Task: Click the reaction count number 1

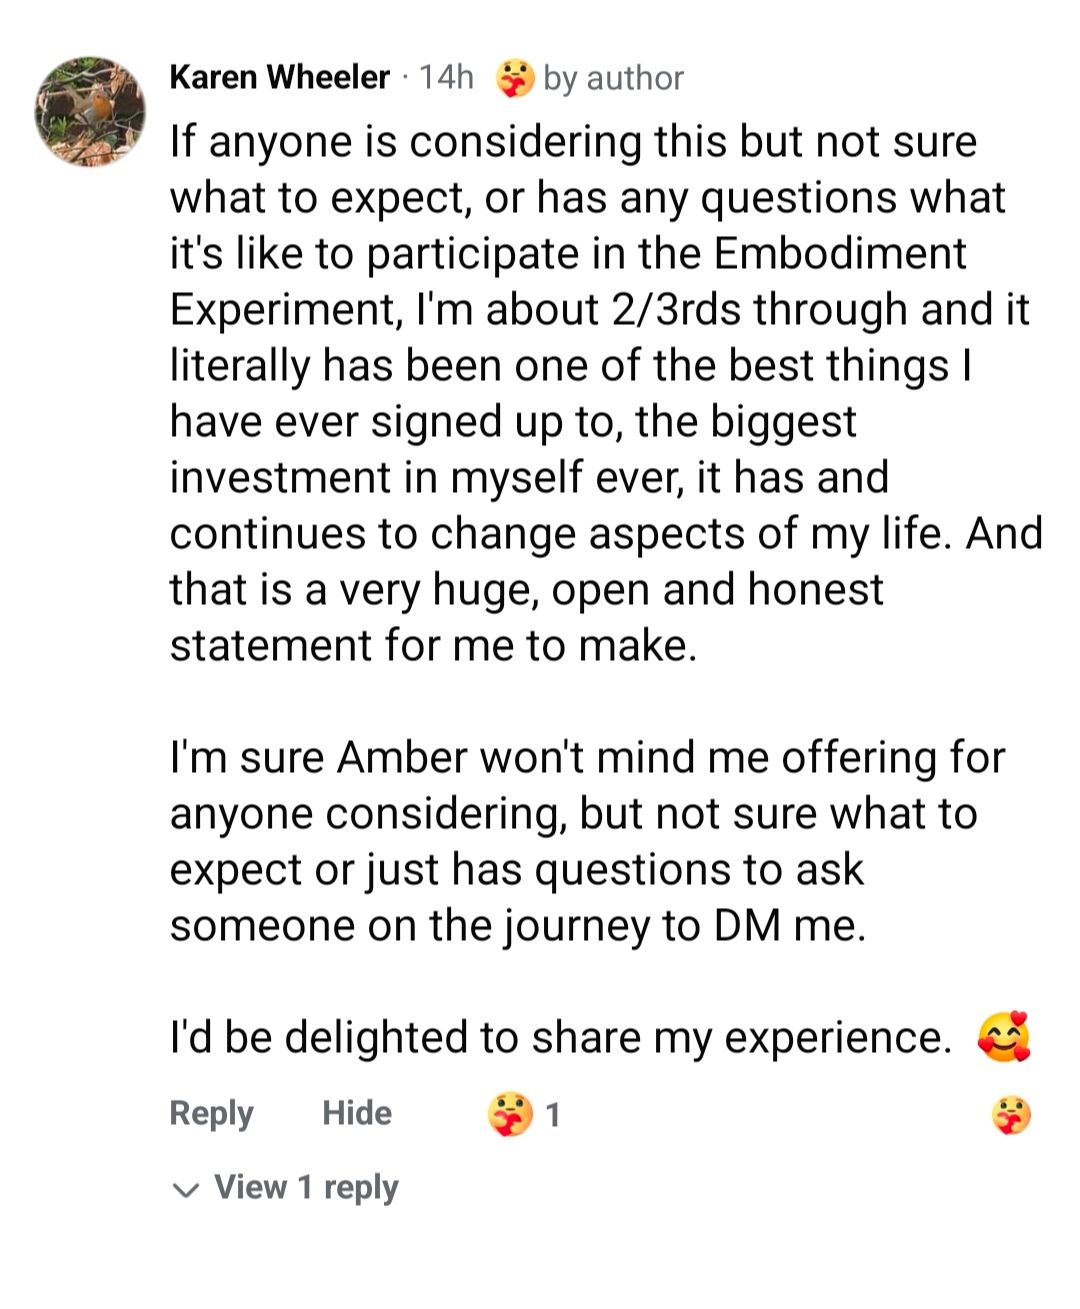Action: (553, 1114)
